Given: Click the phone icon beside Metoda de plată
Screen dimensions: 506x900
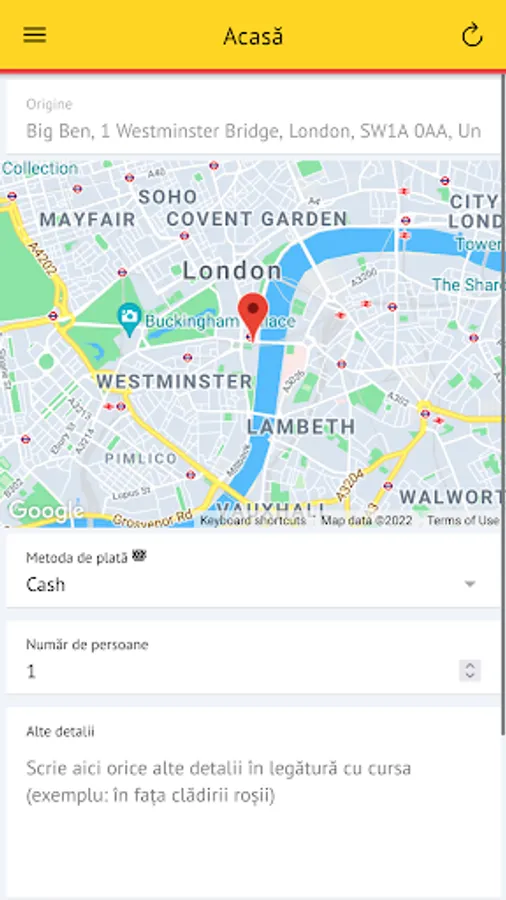Looking at the screenshot, I should pos(139,555).
